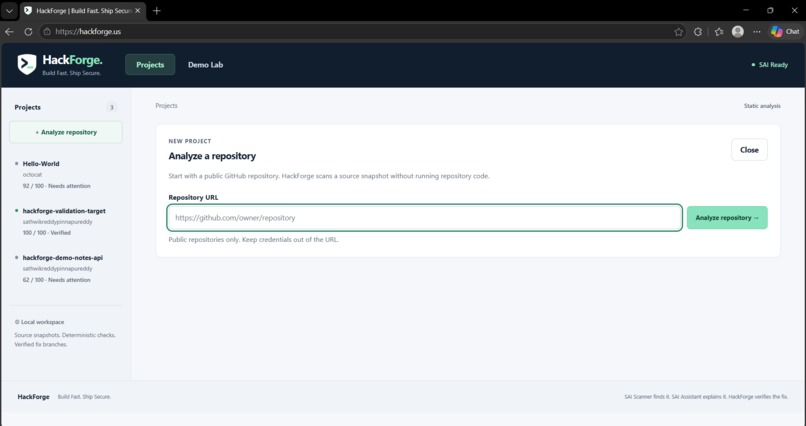The image size is (806, 426).
Task: Switch to the Demo Lab tab
Action: point(206,65)
